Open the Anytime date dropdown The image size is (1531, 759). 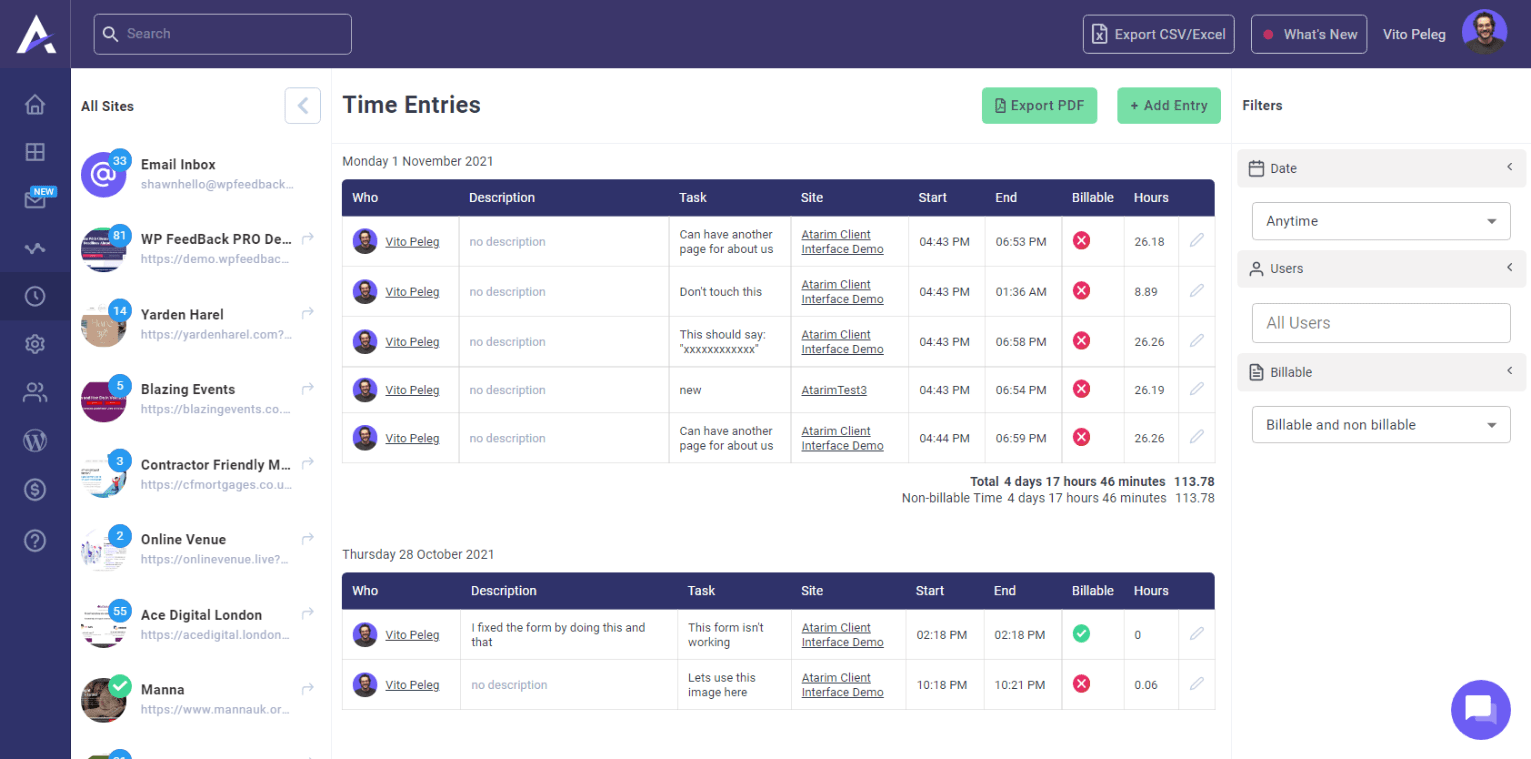pyautogui.click(x=1380, y=221)
